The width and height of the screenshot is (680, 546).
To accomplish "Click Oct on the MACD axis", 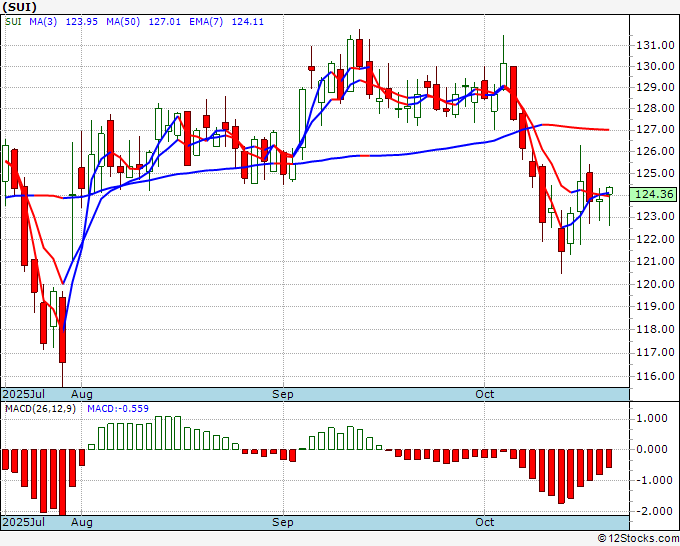I will [484, 522].
